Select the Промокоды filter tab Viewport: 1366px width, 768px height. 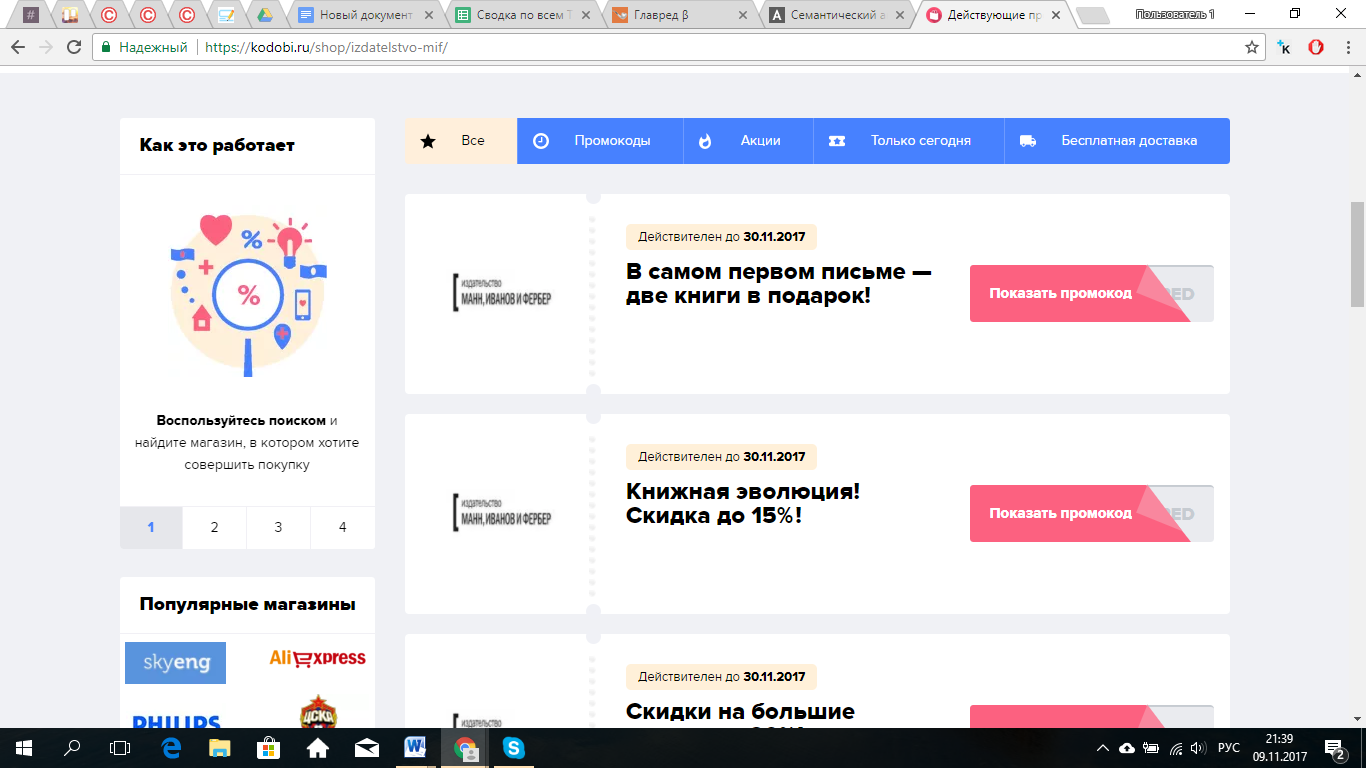click(600, 141)
